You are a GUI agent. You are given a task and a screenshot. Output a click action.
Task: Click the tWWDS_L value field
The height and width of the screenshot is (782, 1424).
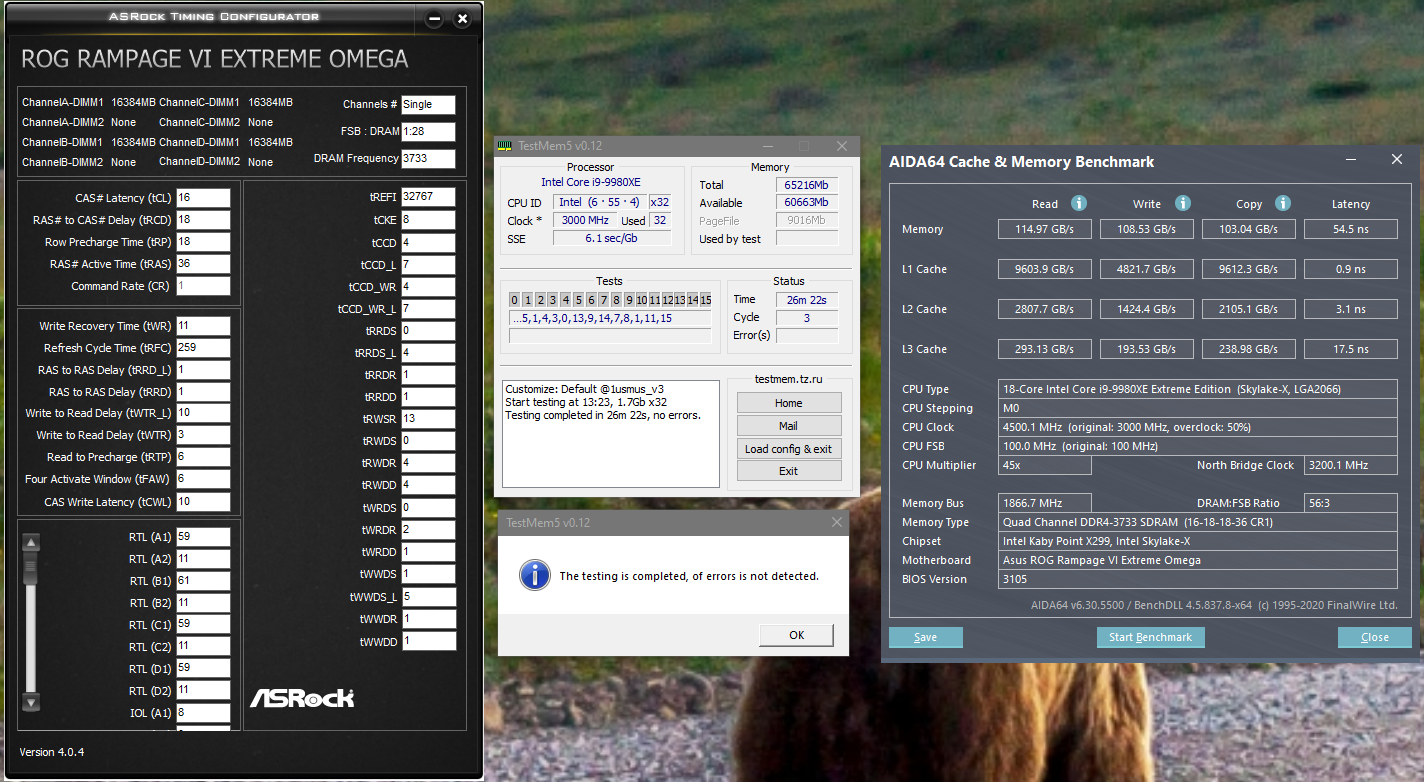(428, 597)
